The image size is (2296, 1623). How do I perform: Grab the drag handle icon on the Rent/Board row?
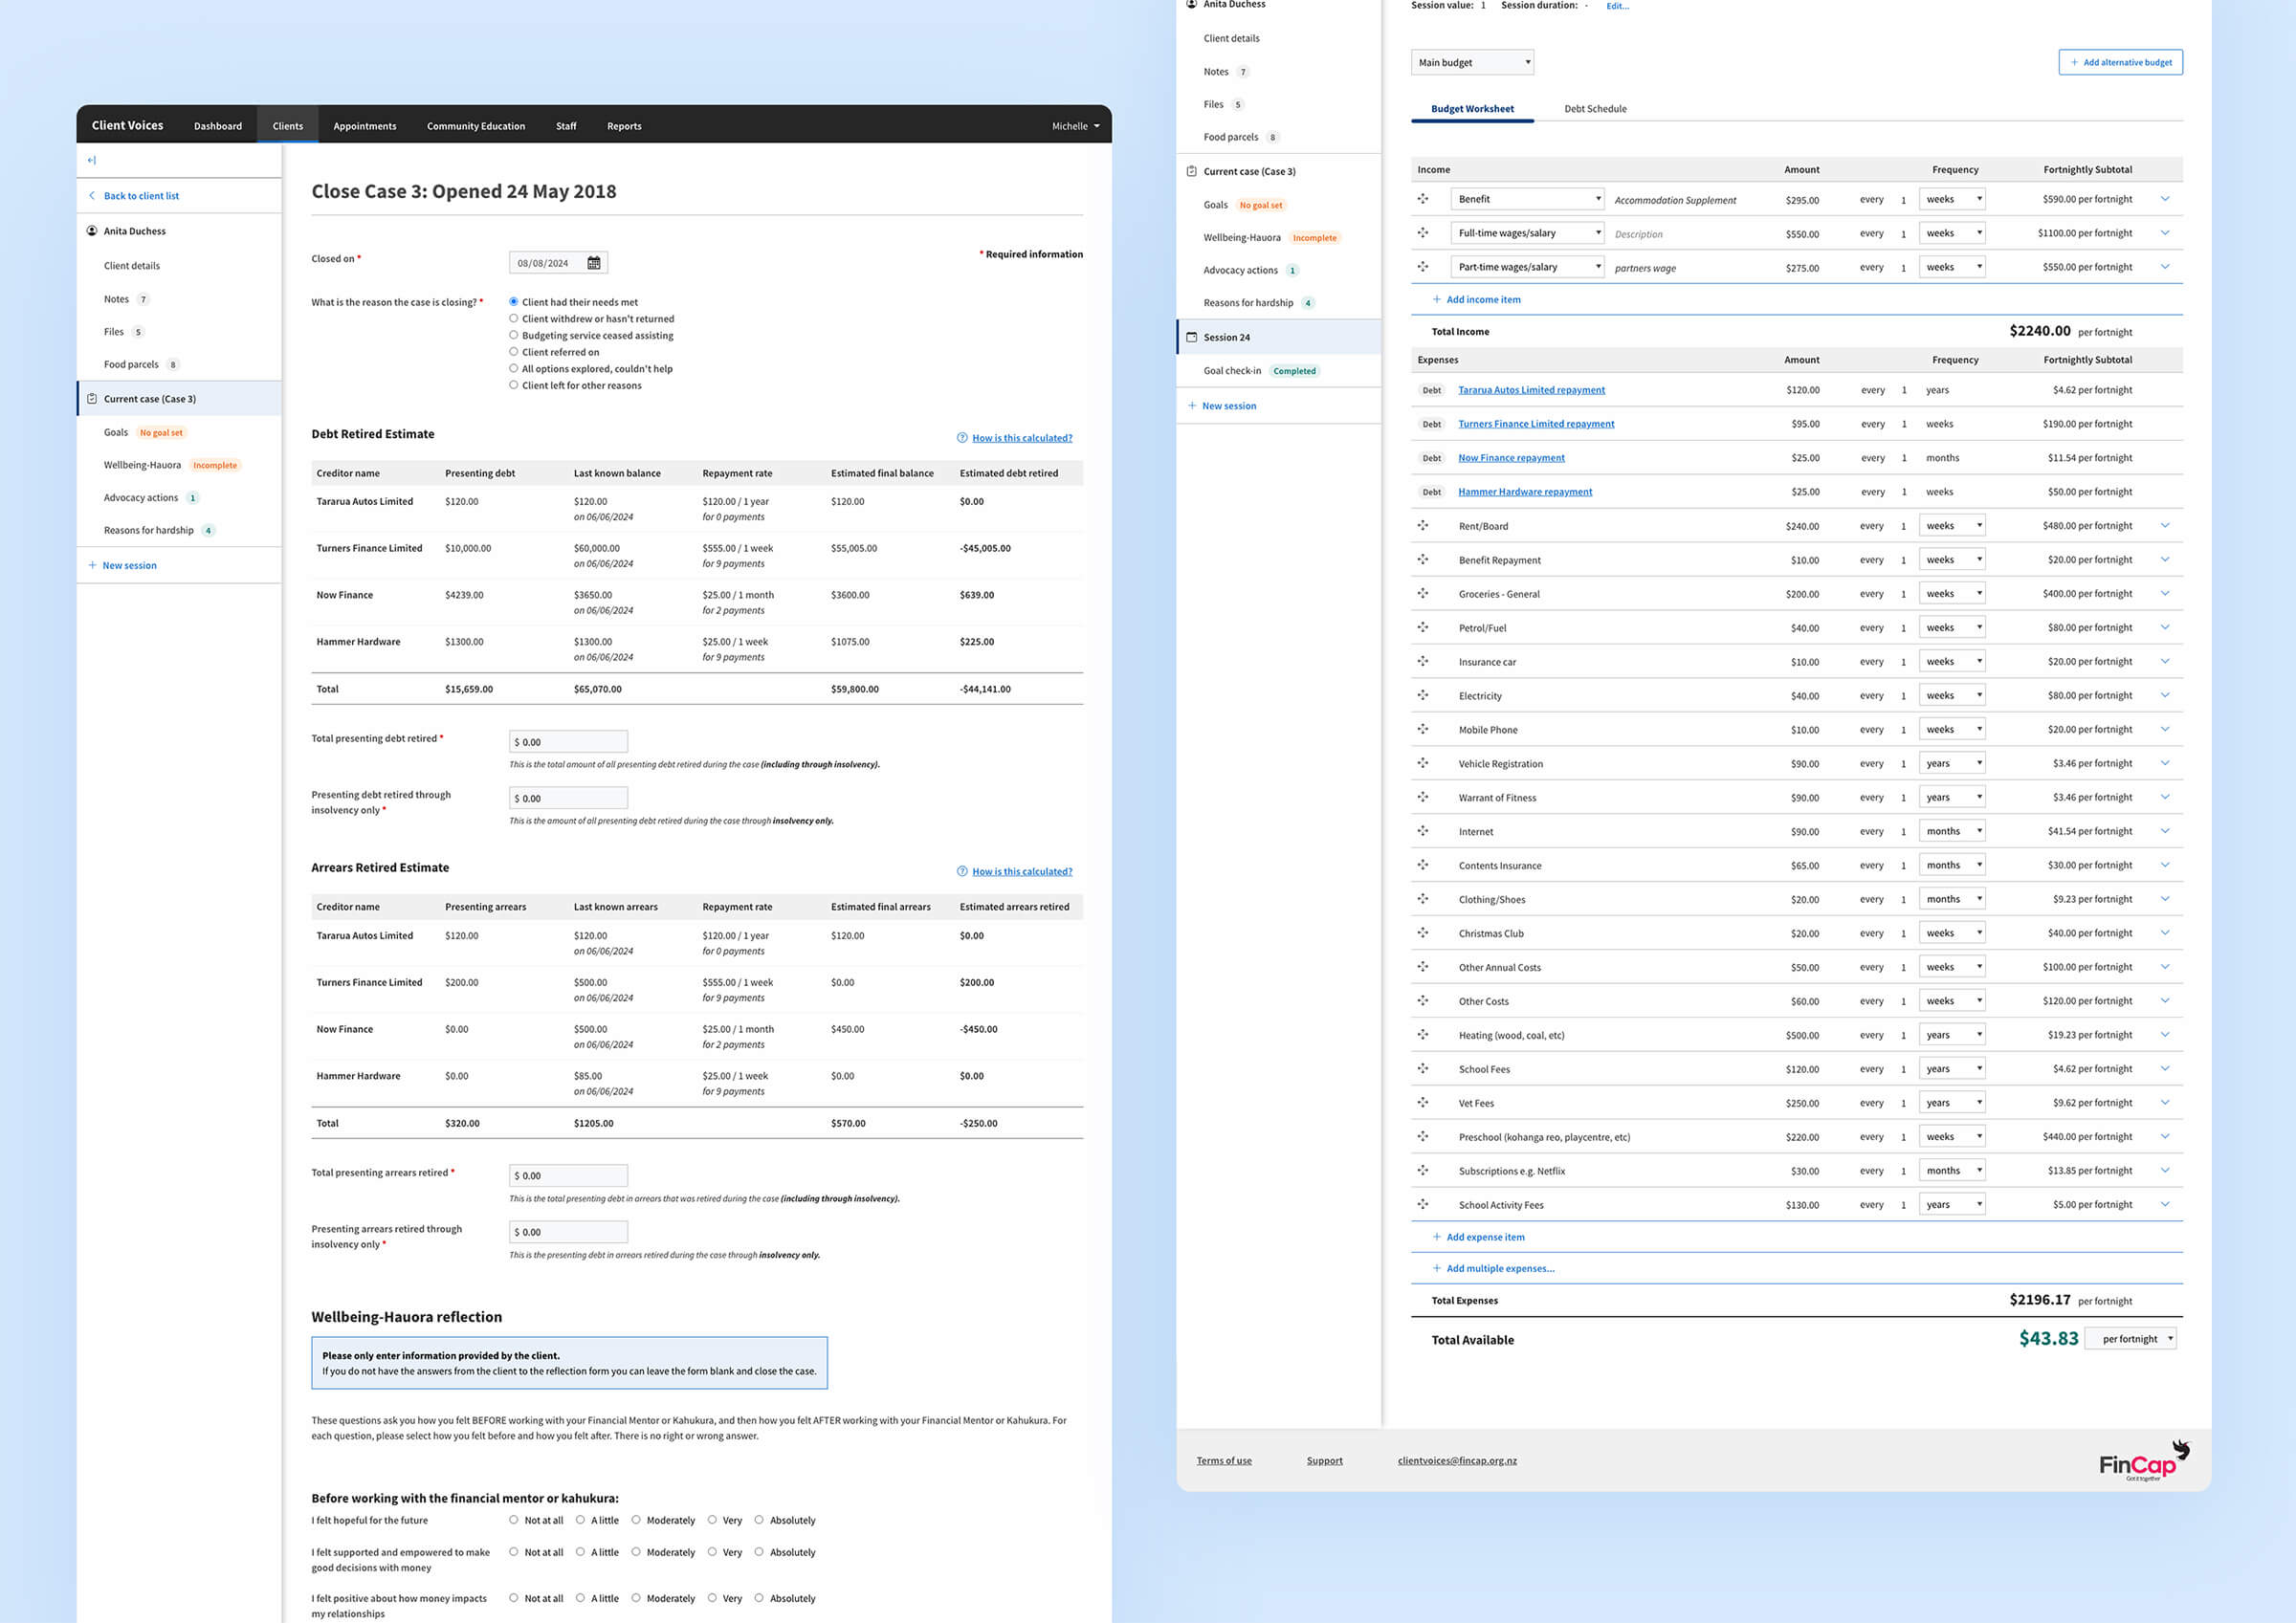click(x=1422, y=526)
